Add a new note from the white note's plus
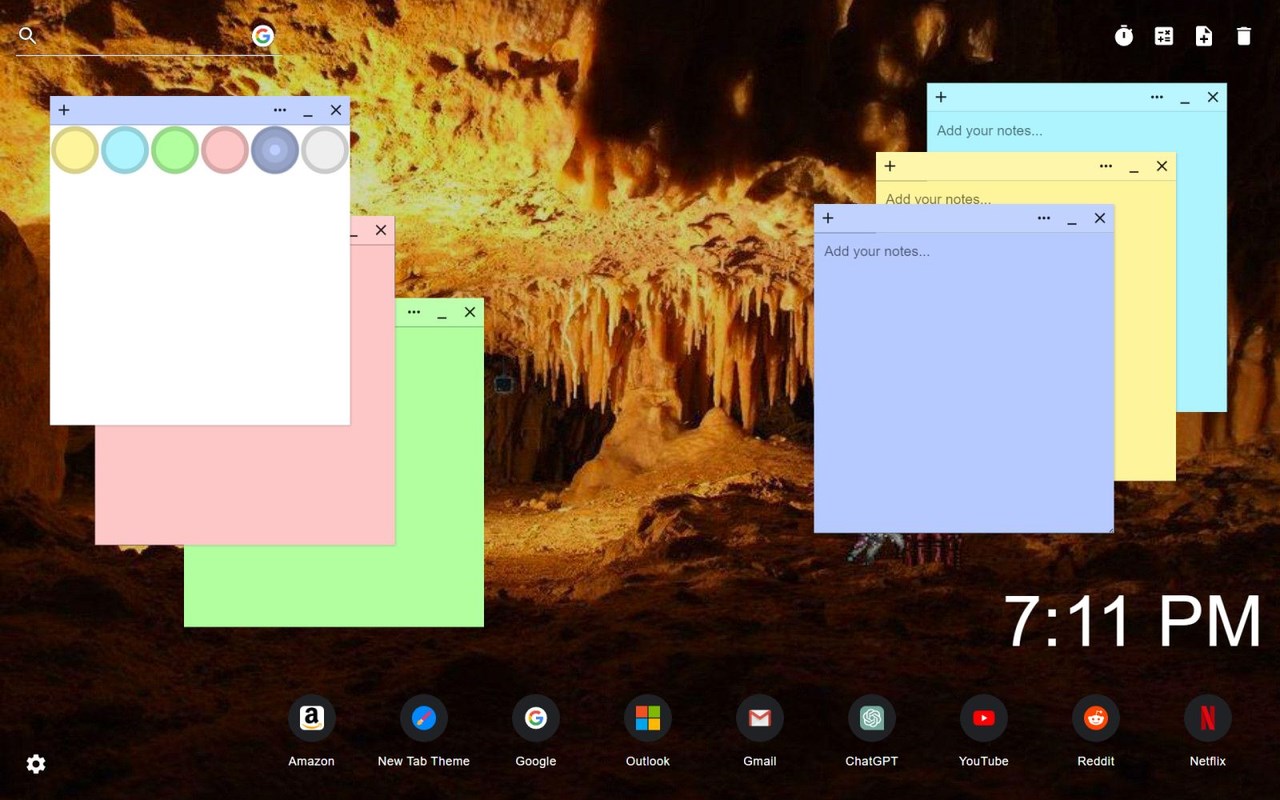 [x=64, y=110]
